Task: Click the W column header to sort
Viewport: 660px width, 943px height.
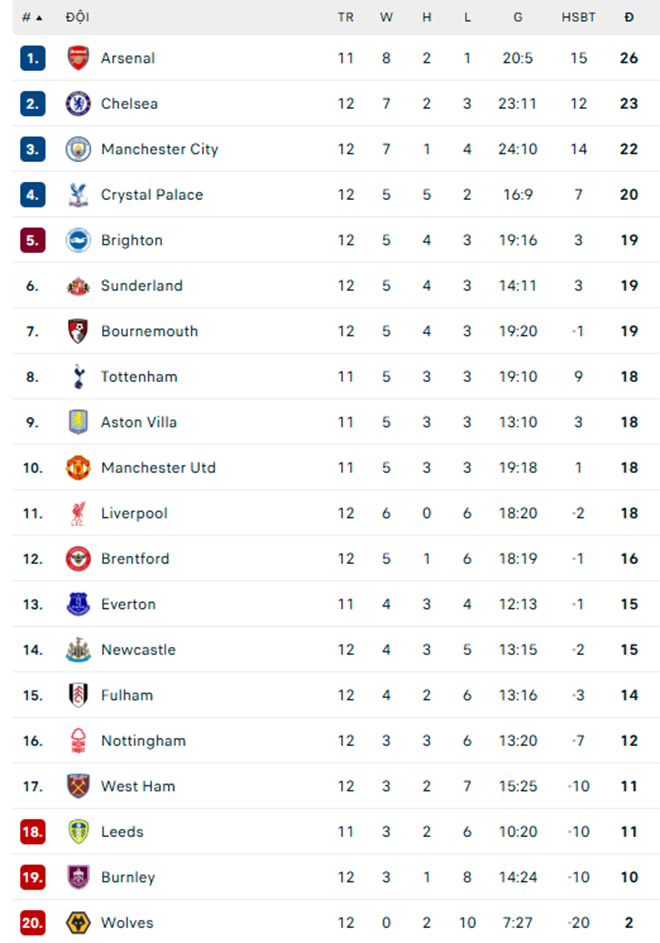Action: click(386, 17)
